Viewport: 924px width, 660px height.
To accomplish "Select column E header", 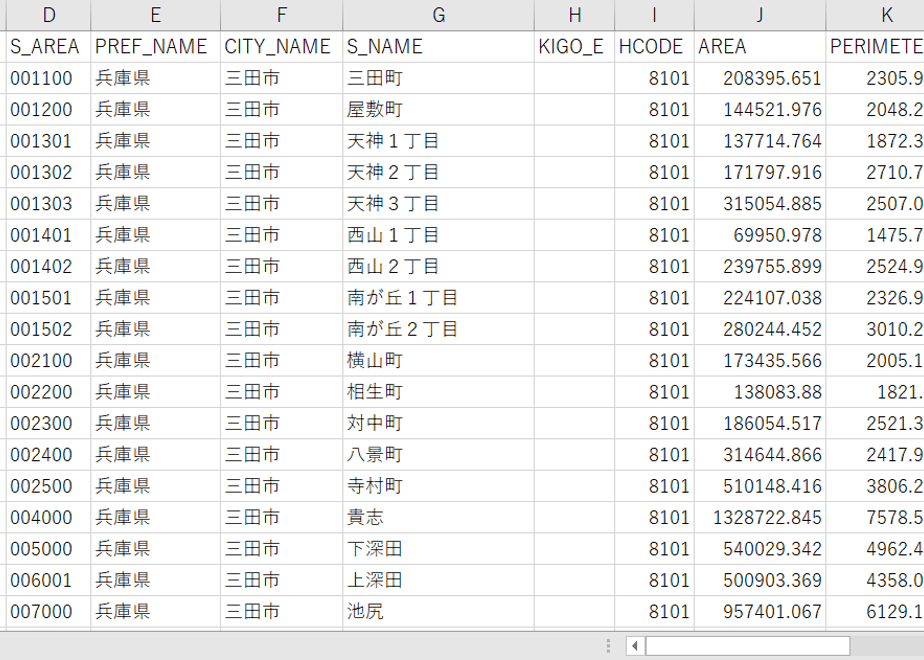I will point(156,15).
